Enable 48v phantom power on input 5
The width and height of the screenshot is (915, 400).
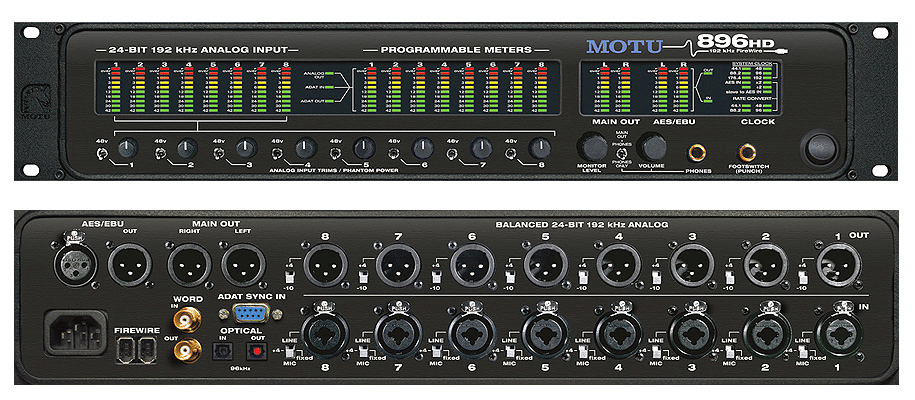pos(336,154)
